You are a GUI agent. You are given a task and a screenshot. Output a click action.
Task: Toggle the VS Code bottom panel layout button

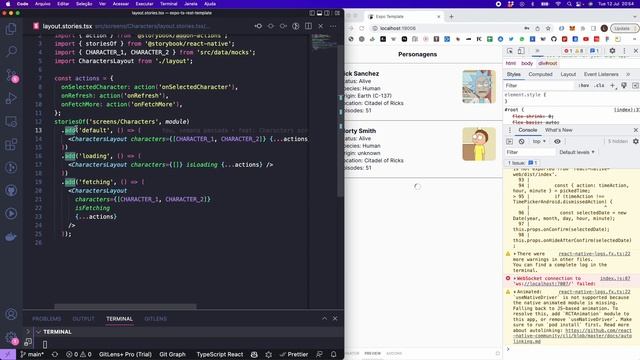click(x=320, y=13)
